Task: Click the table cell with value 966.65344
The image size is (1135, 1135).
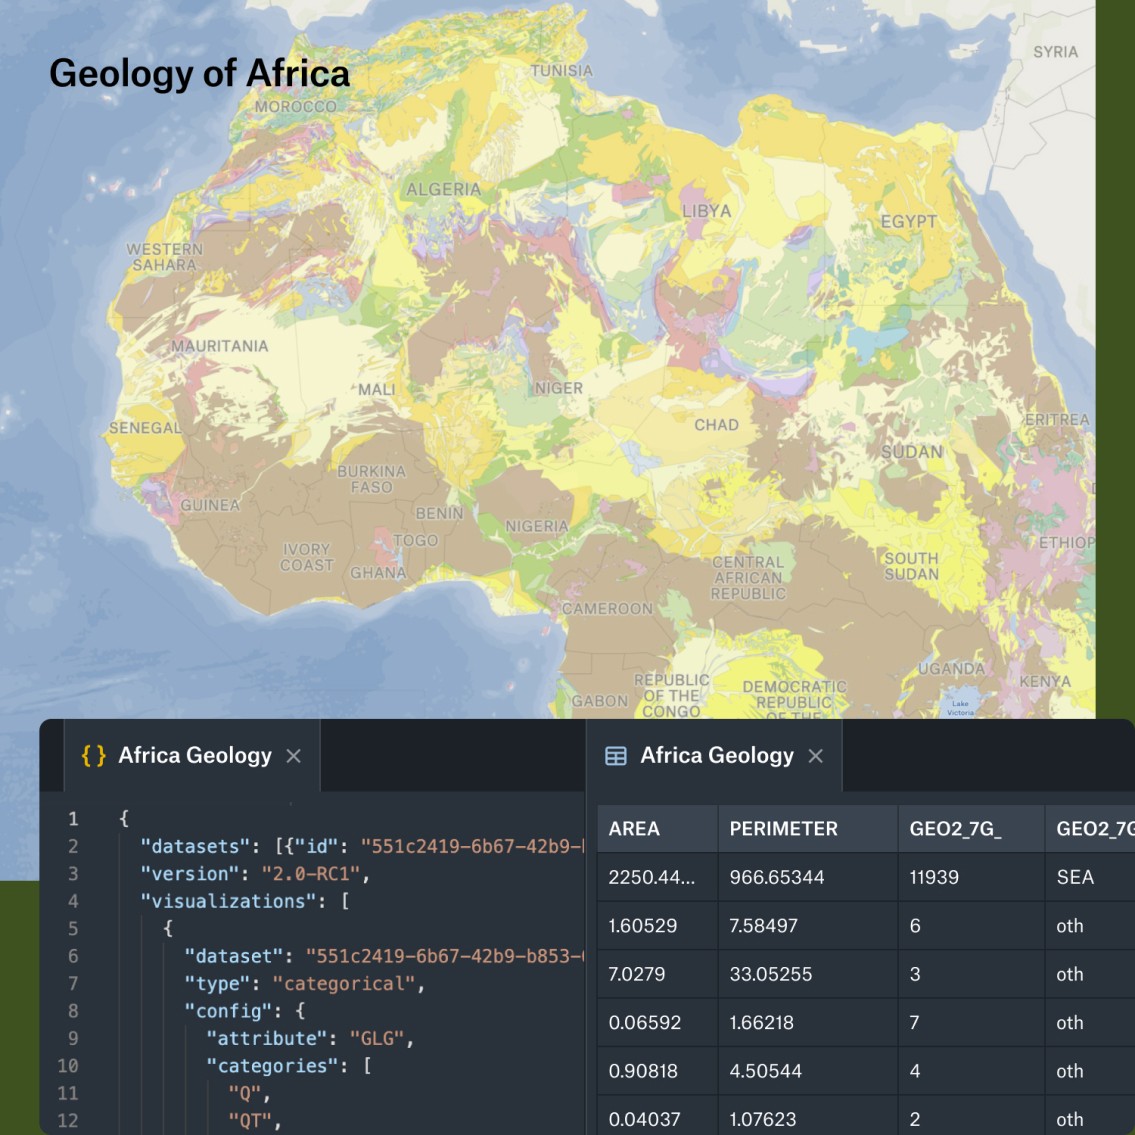Action: click(808, 877)
